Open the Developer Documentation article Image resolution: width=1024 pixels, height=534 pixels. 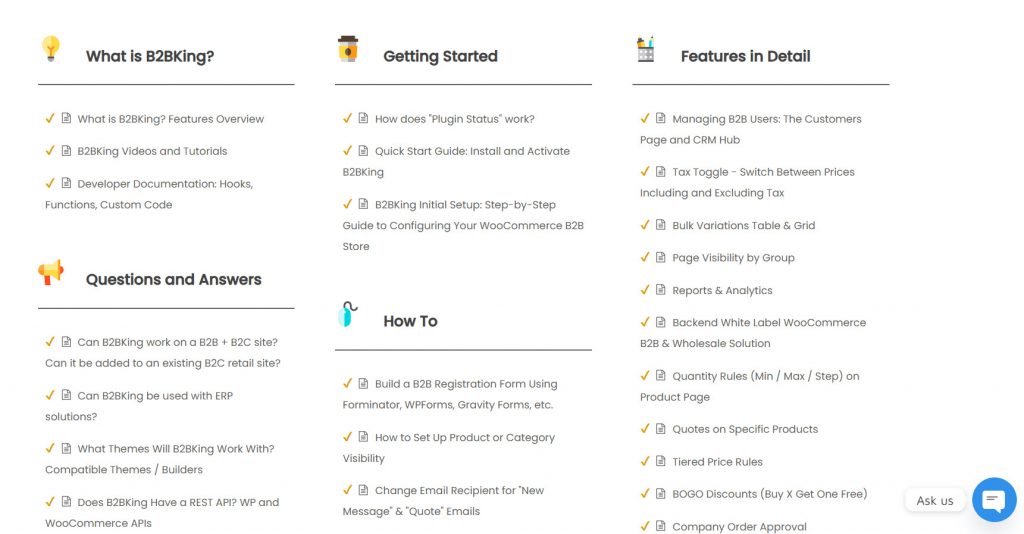164,184
